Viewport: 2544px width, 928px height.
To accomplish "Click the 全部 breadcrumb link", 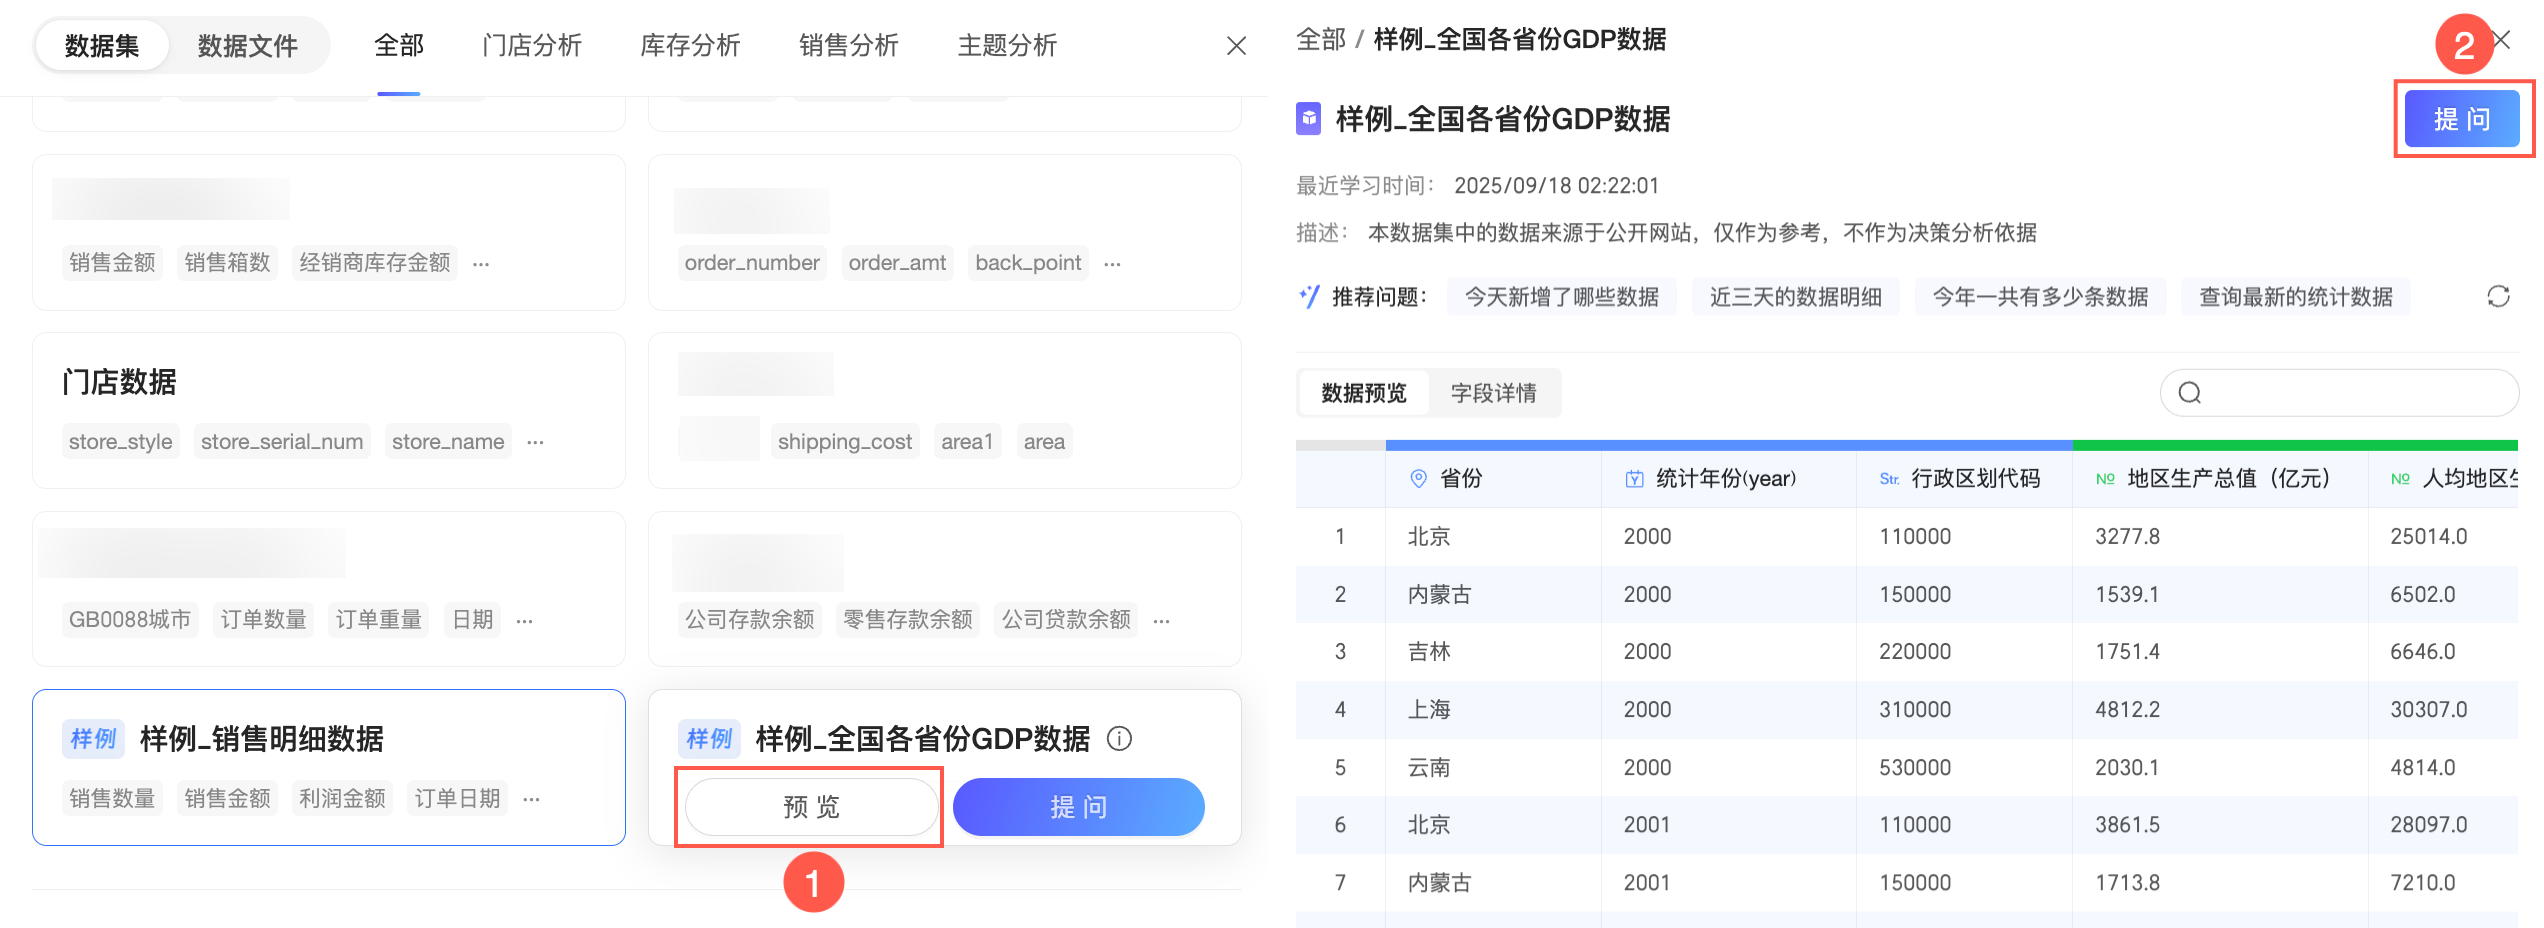I will (1321, 40).
